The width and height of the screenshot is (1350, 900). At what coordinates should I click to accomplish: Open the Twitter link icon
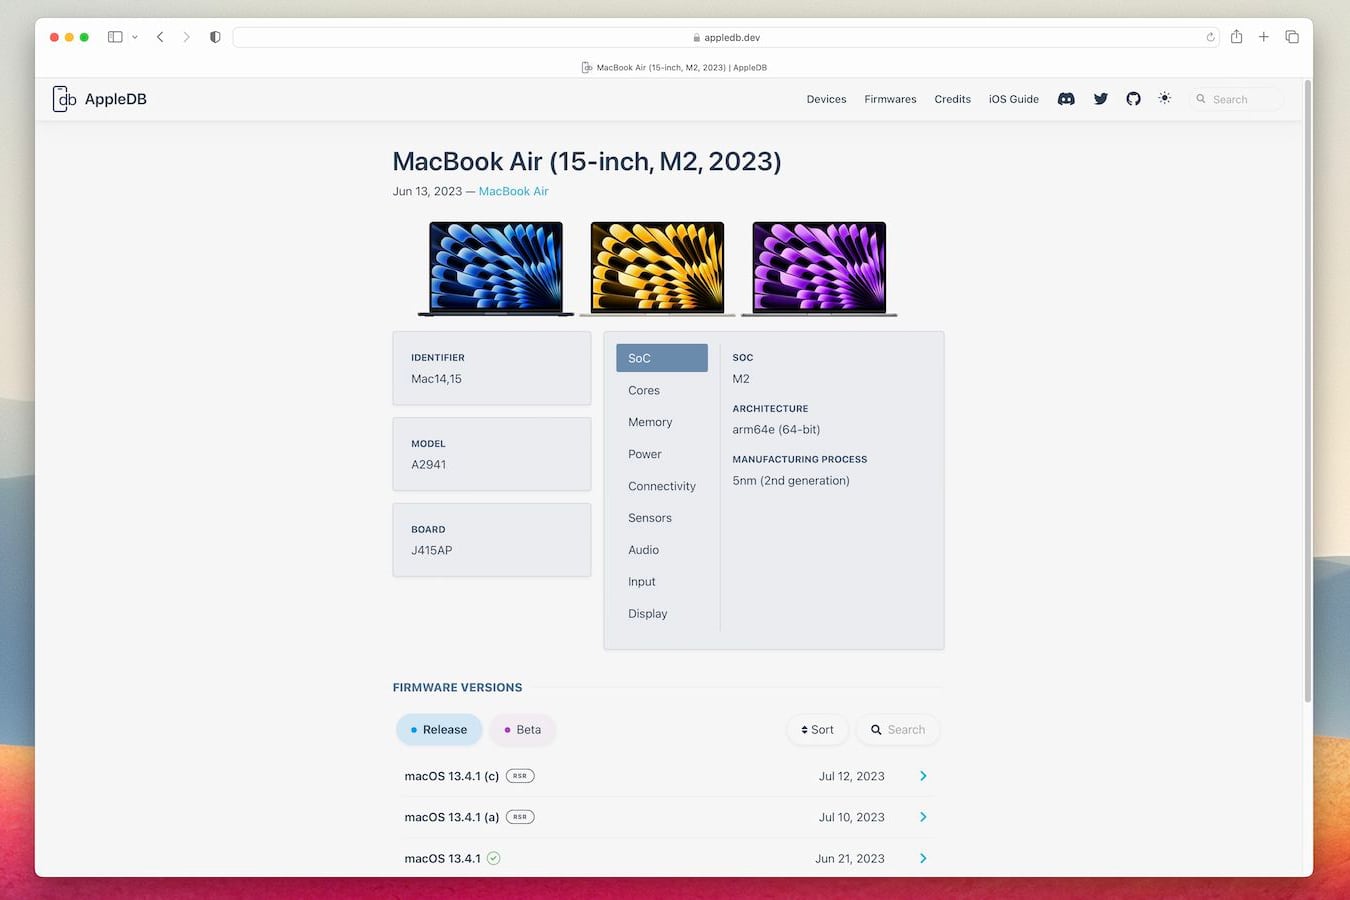point(1100,99)
